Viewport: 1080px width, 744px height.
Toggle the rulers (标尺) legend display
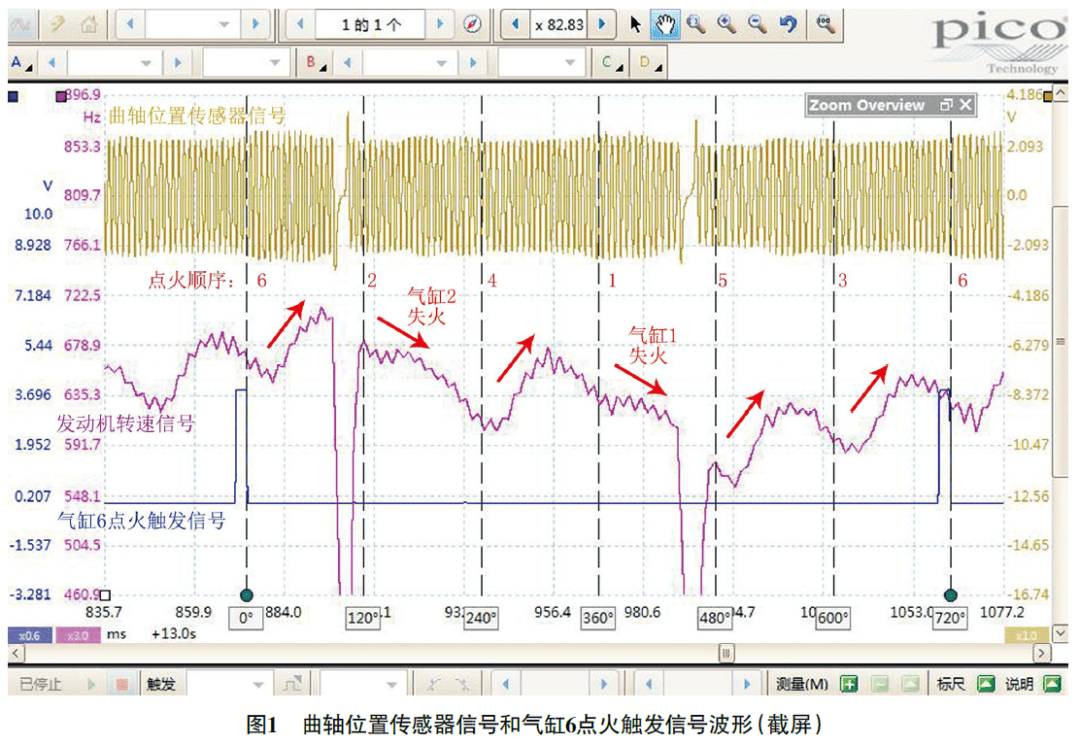click(985, 685)
